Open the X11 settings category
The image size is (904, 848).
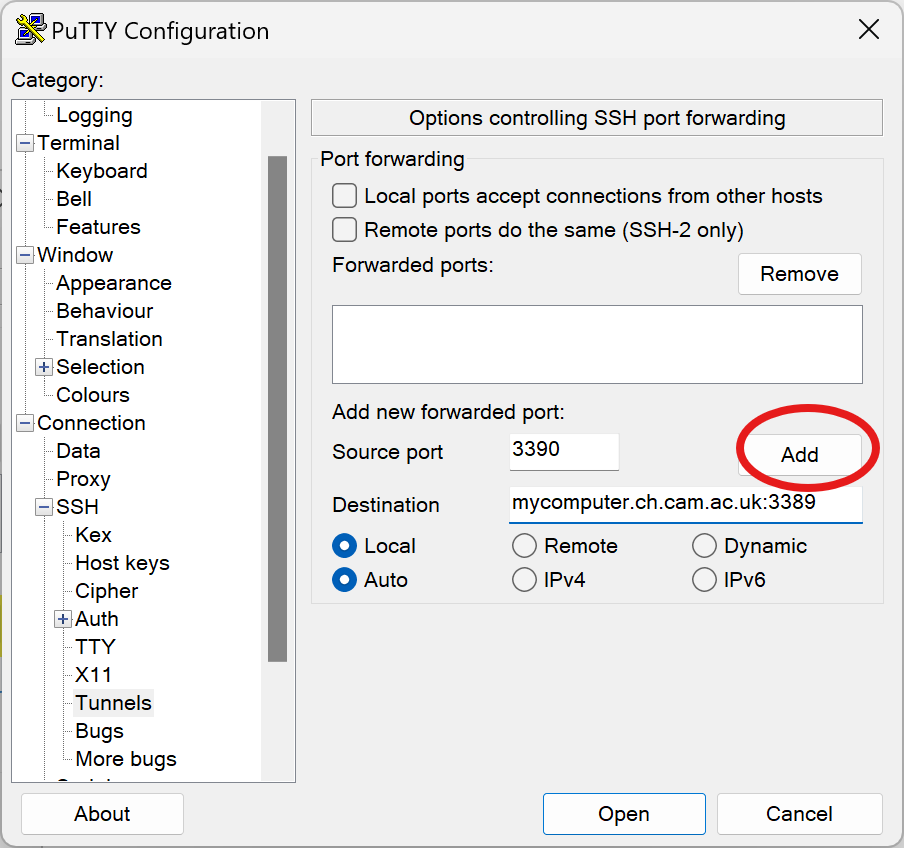[x=93, y=675]
